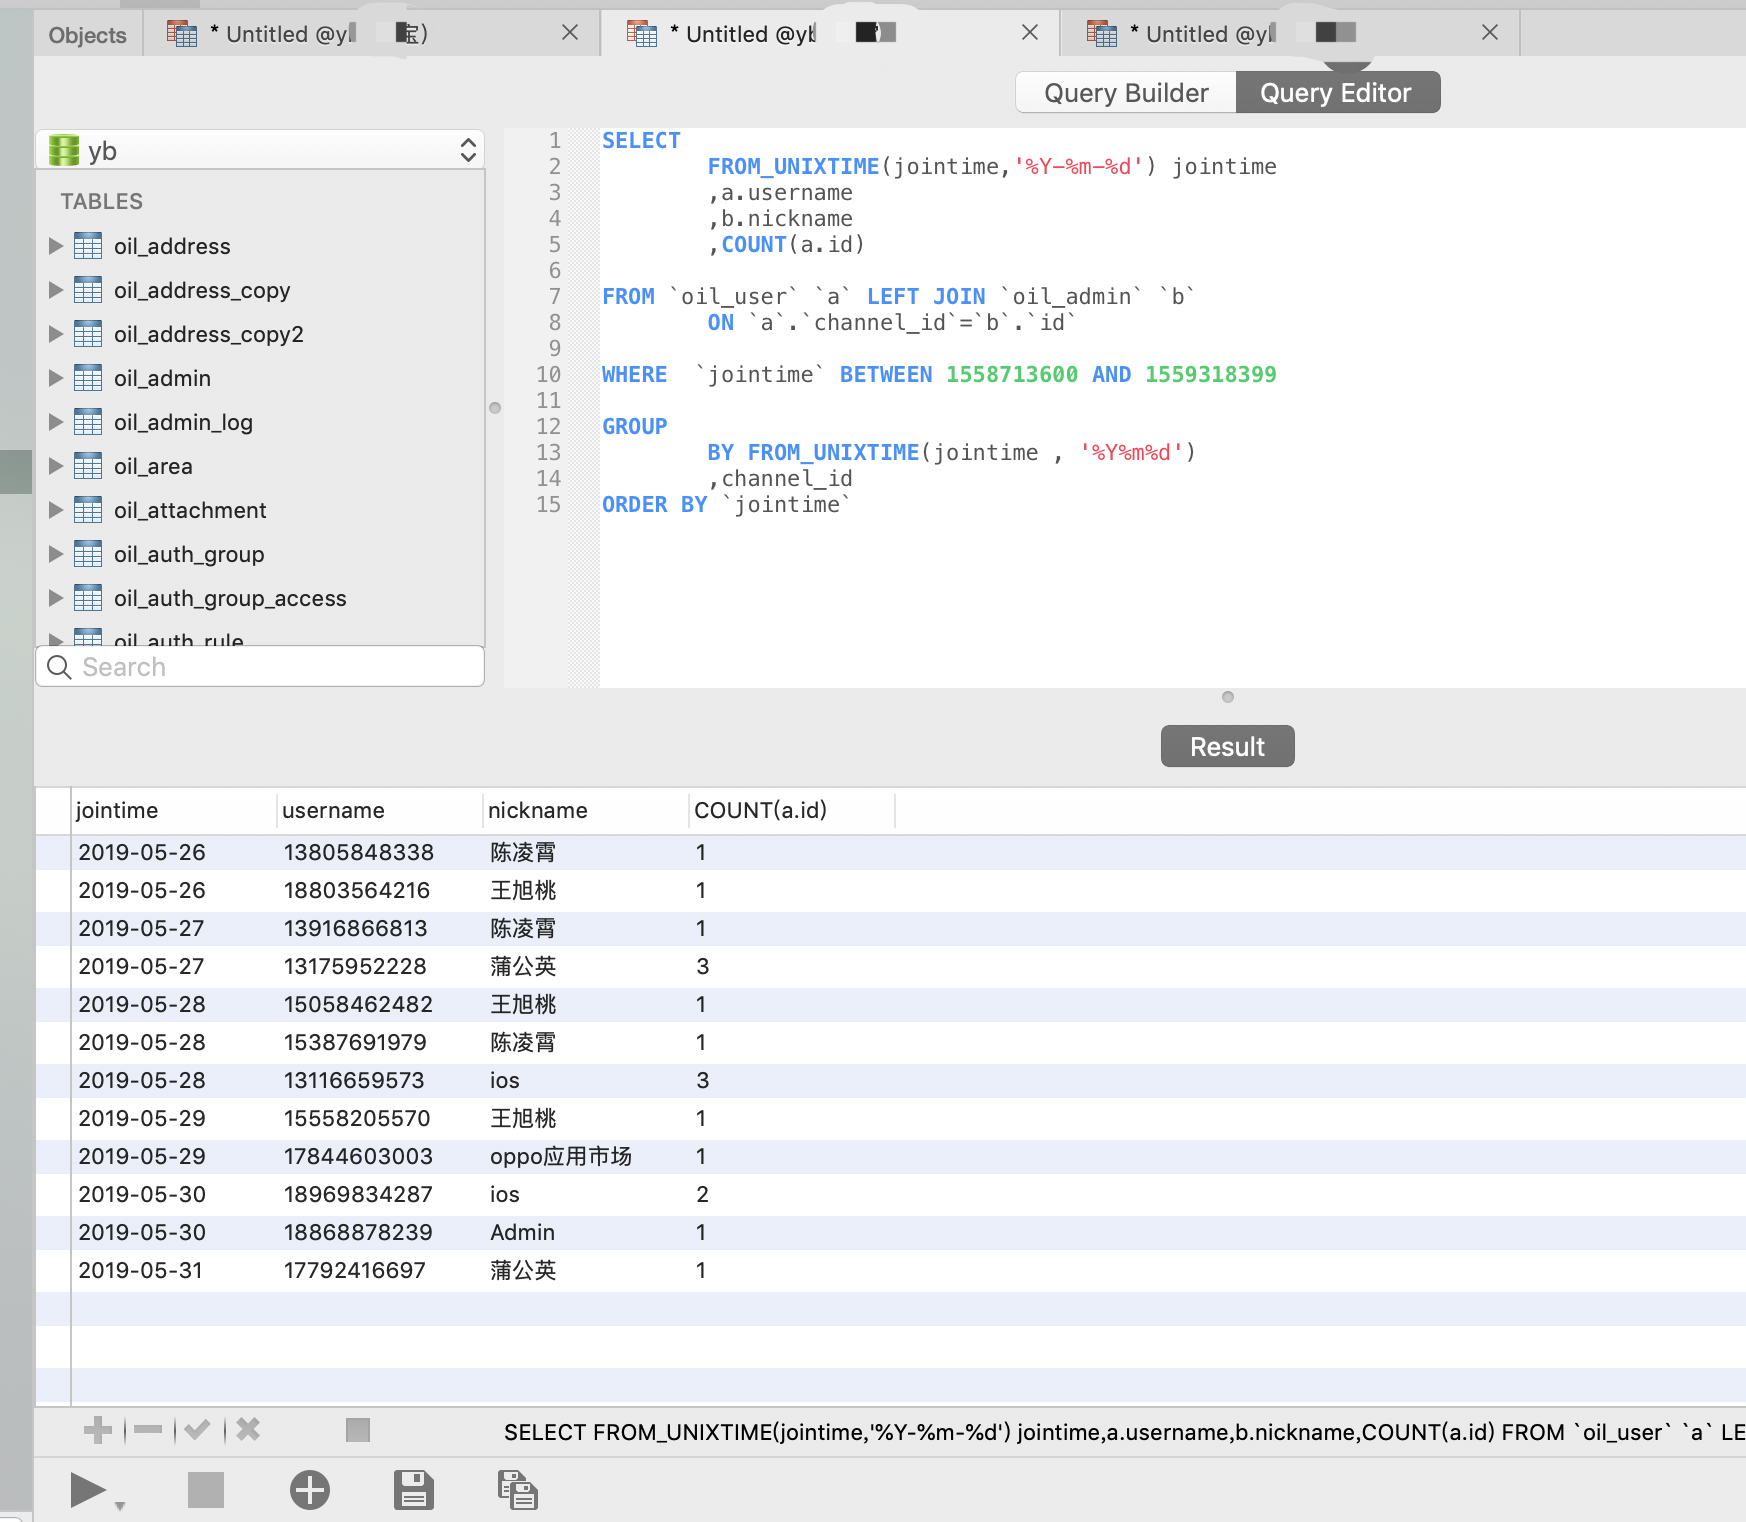1746x1522 pixels.
Task: Save the query using the floppy disk icon
Action: 413,1490
